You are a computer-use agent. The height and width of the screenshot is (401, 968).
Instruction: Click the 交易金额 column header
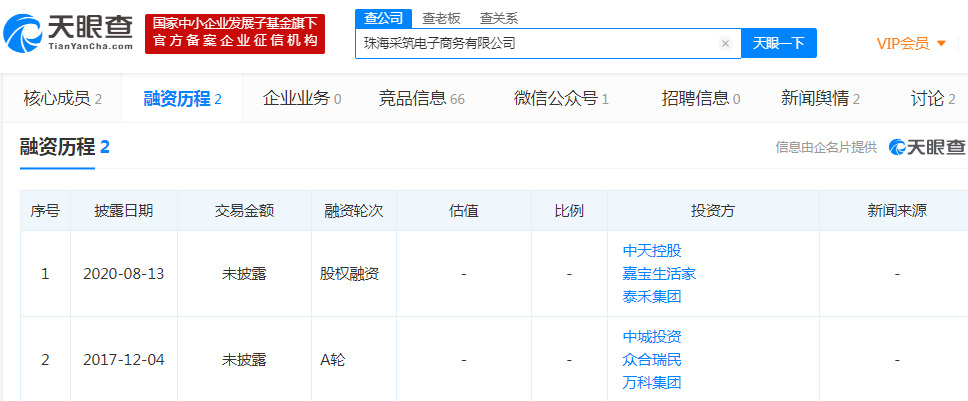coord(244,210)
